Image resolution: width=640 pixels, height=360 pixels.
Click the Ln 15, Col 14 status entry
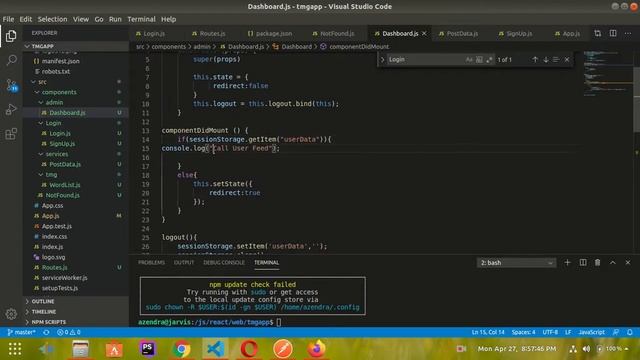(488, 332)
